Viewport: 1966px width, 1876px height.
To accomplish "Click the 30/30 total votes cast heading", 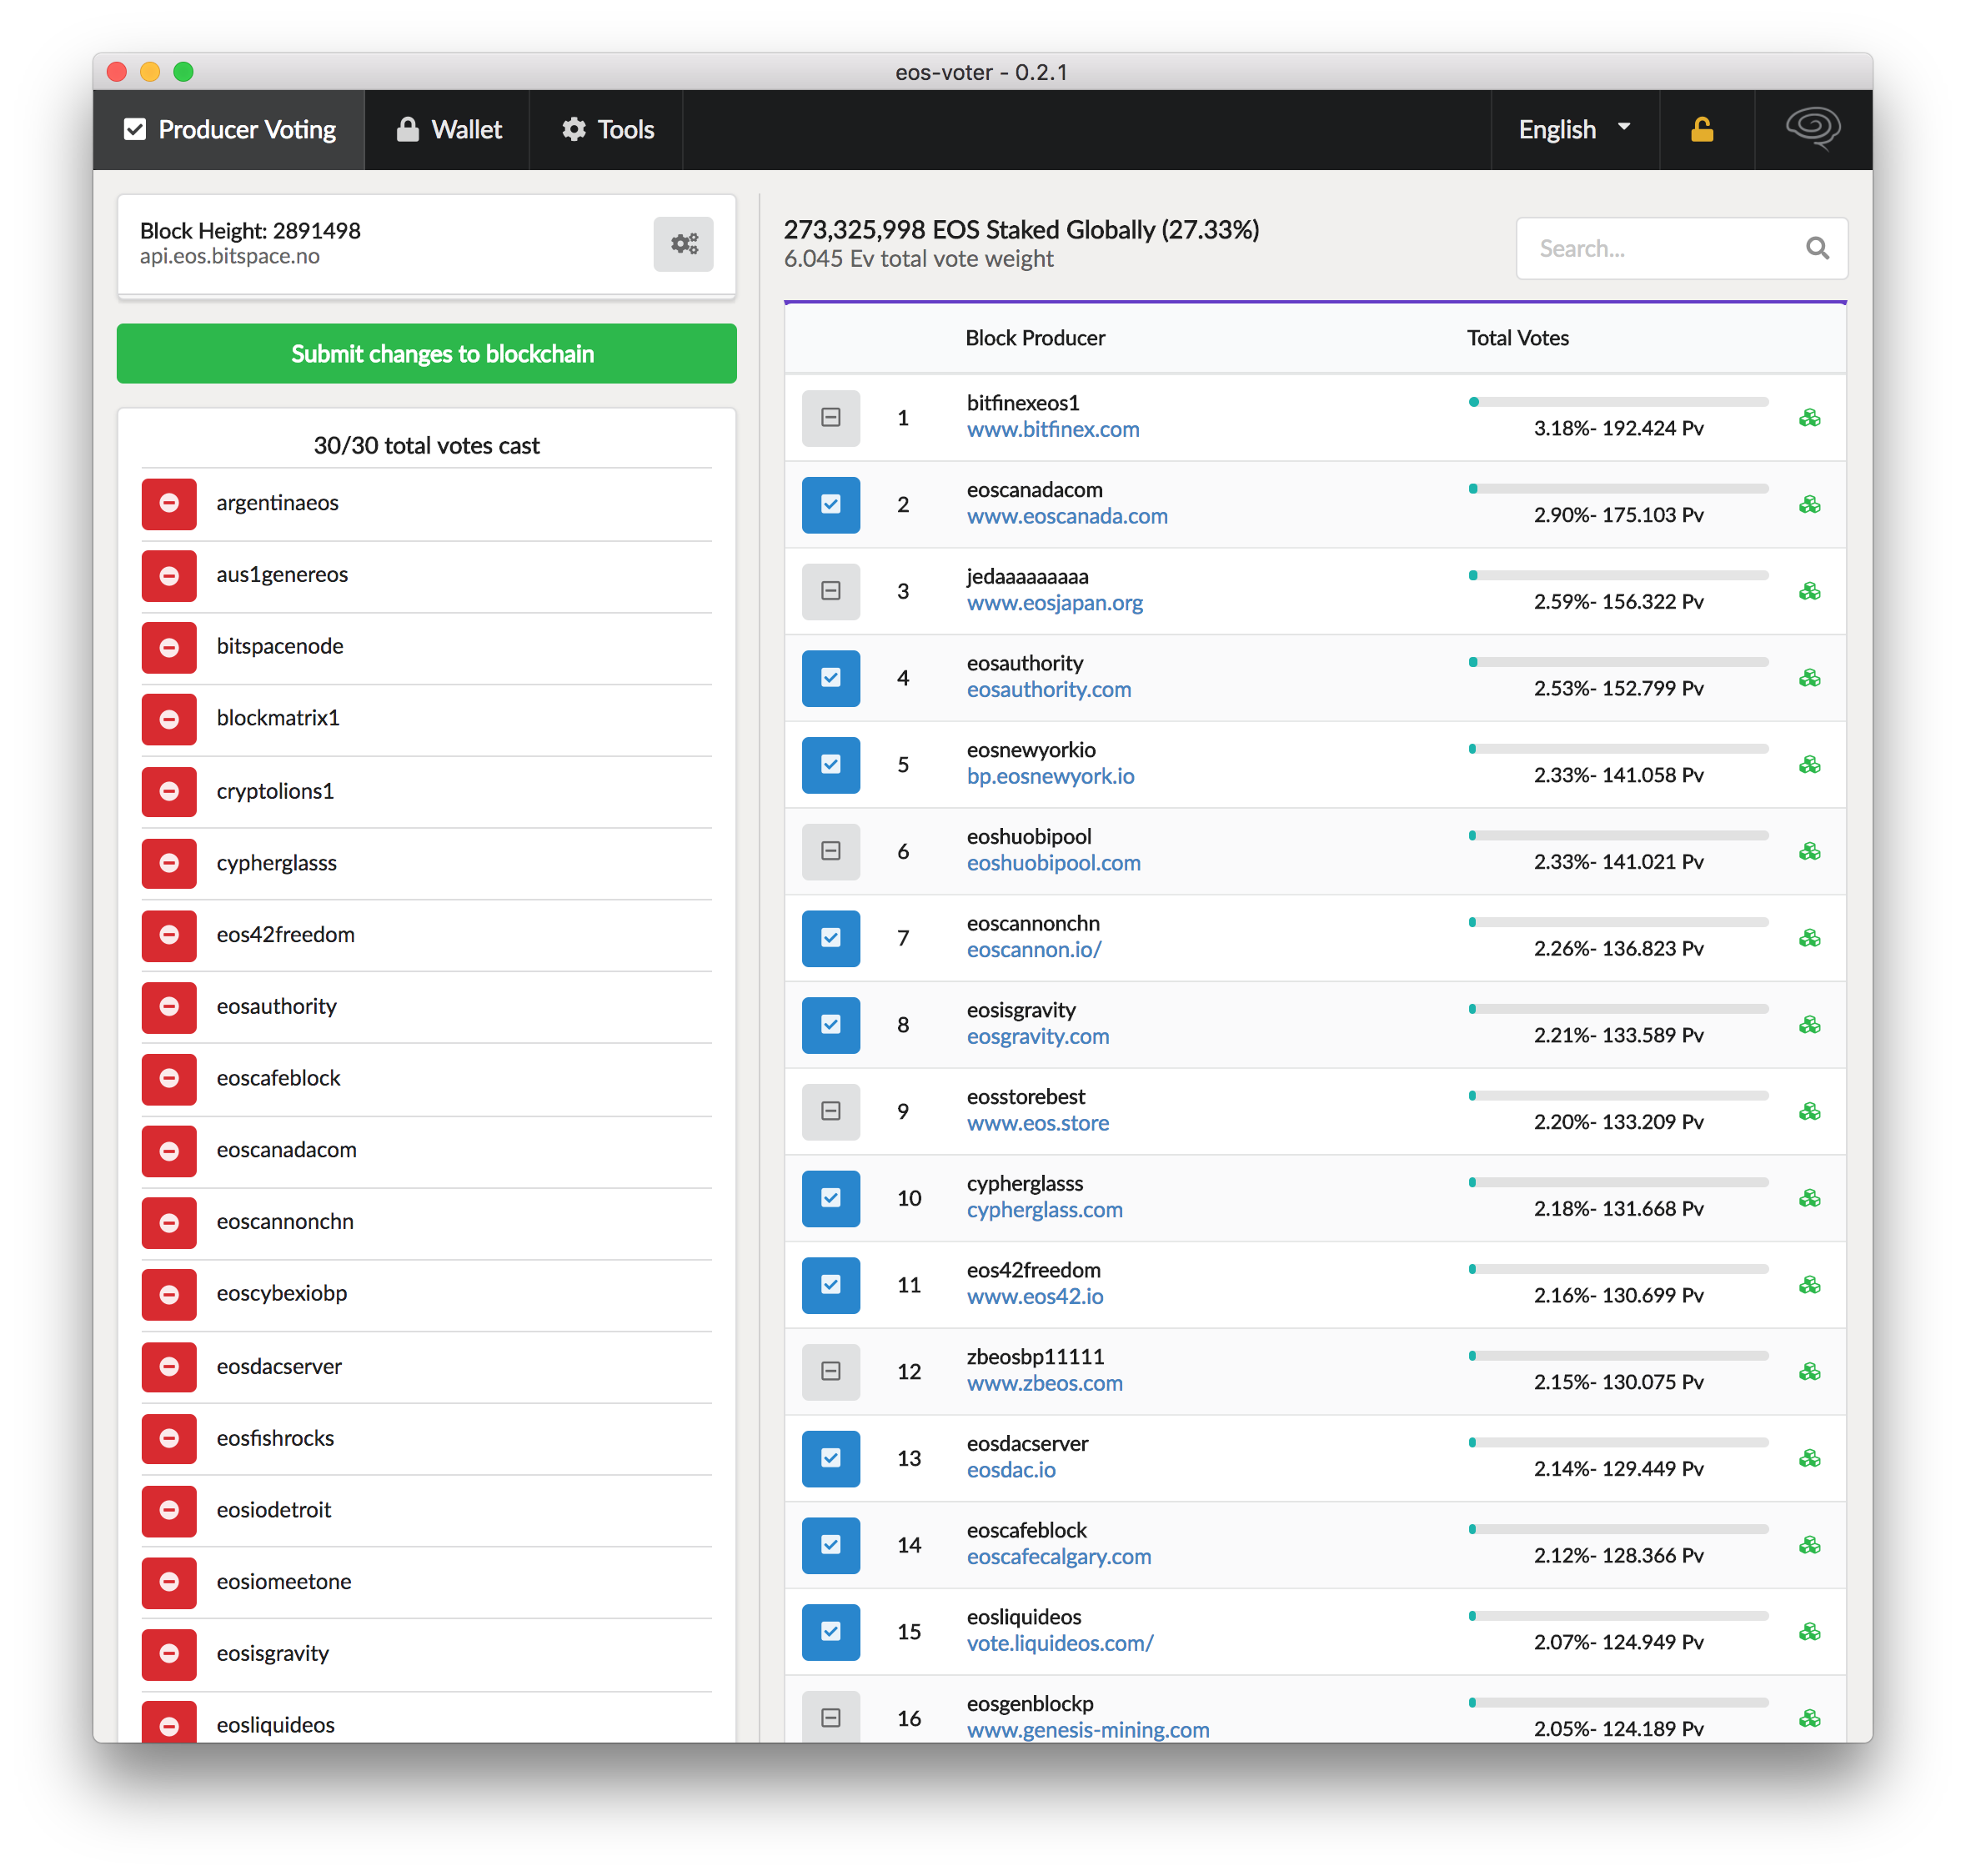I will coord(426,446).
